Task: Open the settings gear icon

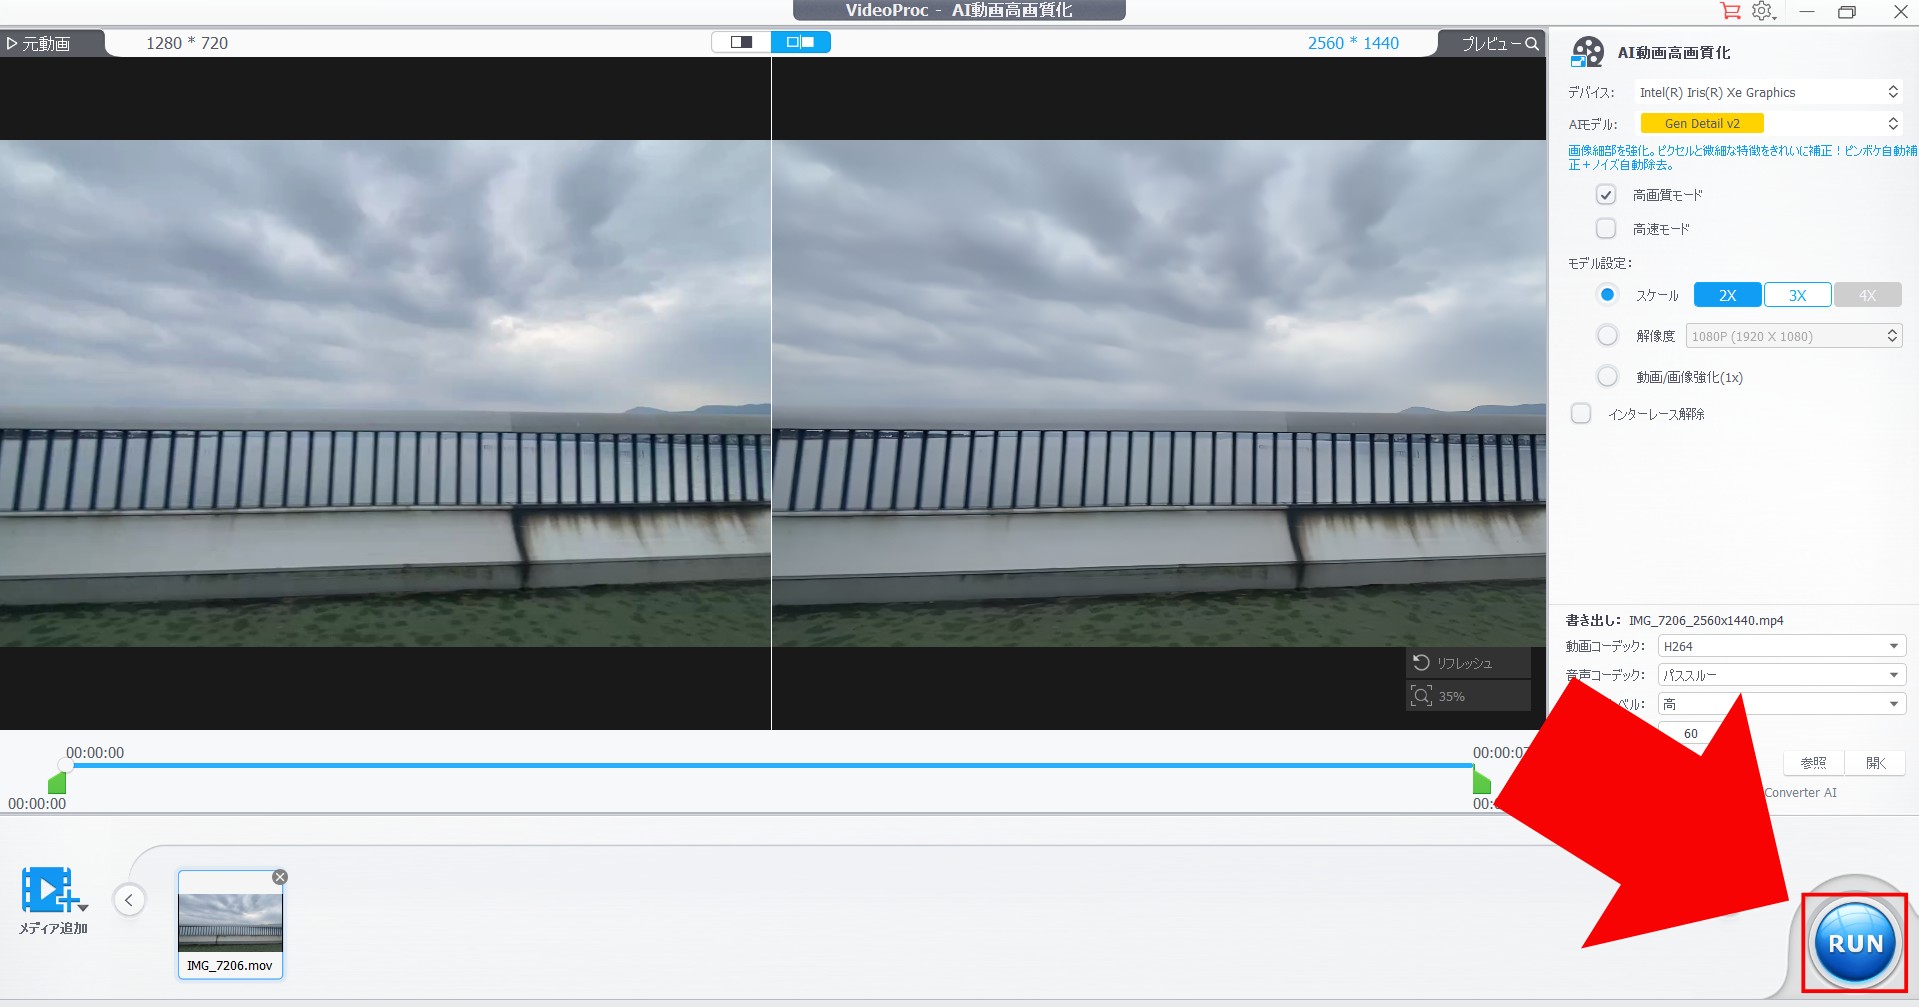Action: point(1762,11)
